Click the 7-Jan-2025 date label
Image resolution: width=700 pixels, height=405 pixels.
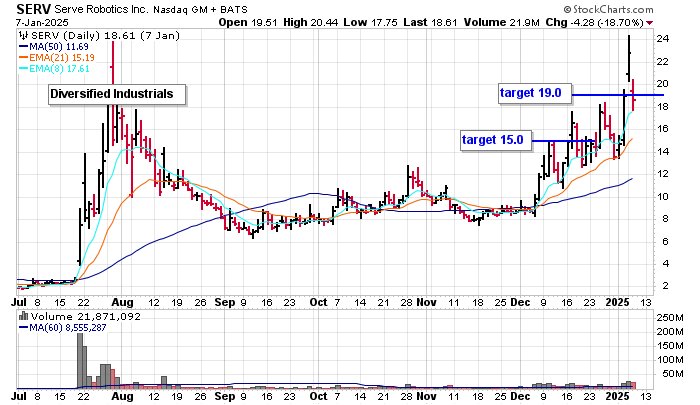(42, 22)
